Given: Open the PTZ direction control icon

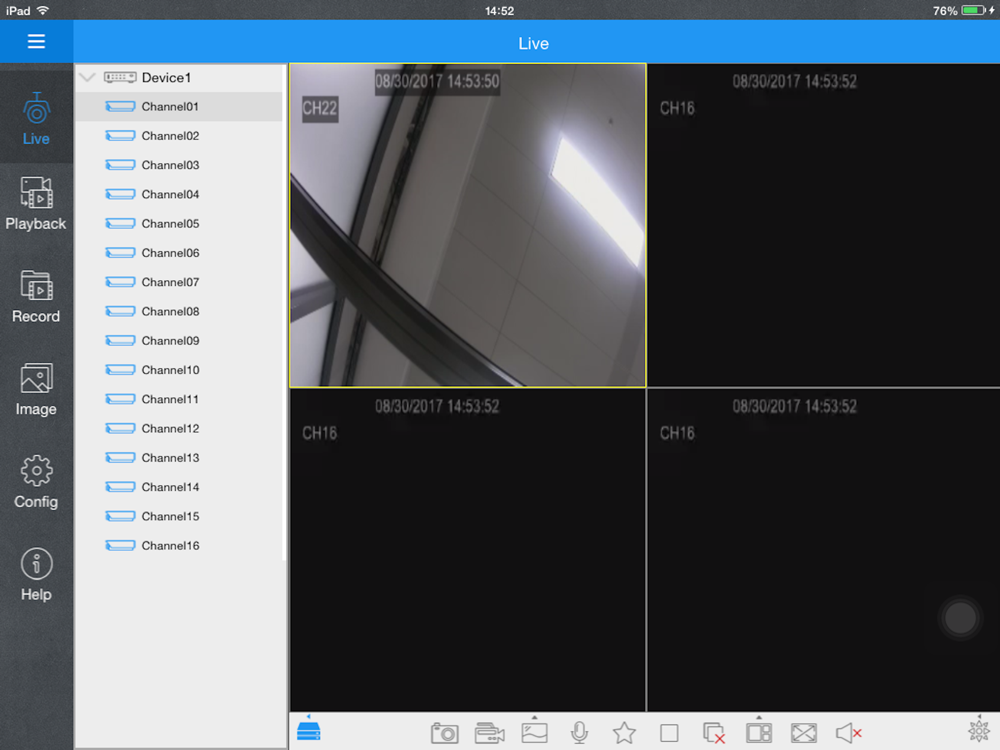Looking at the screenshot, I should 979,731.
